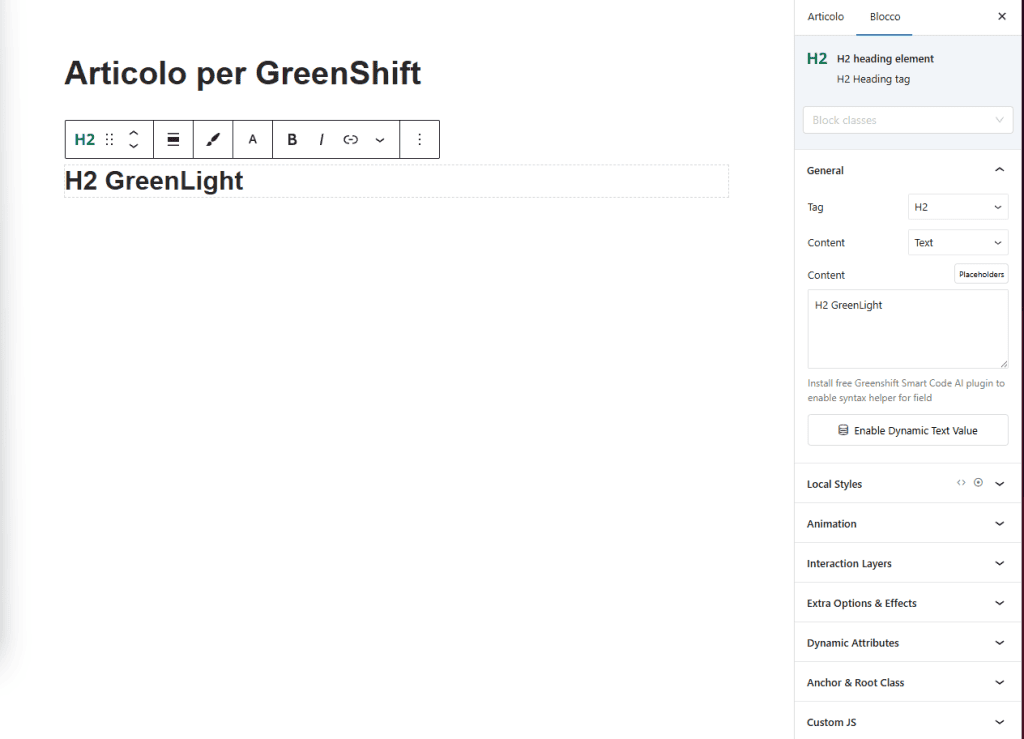Viewport: 1024px width, 739px height.
Task: Click the H2 block type icon in toolbar
Action: (x=84, y=139)
